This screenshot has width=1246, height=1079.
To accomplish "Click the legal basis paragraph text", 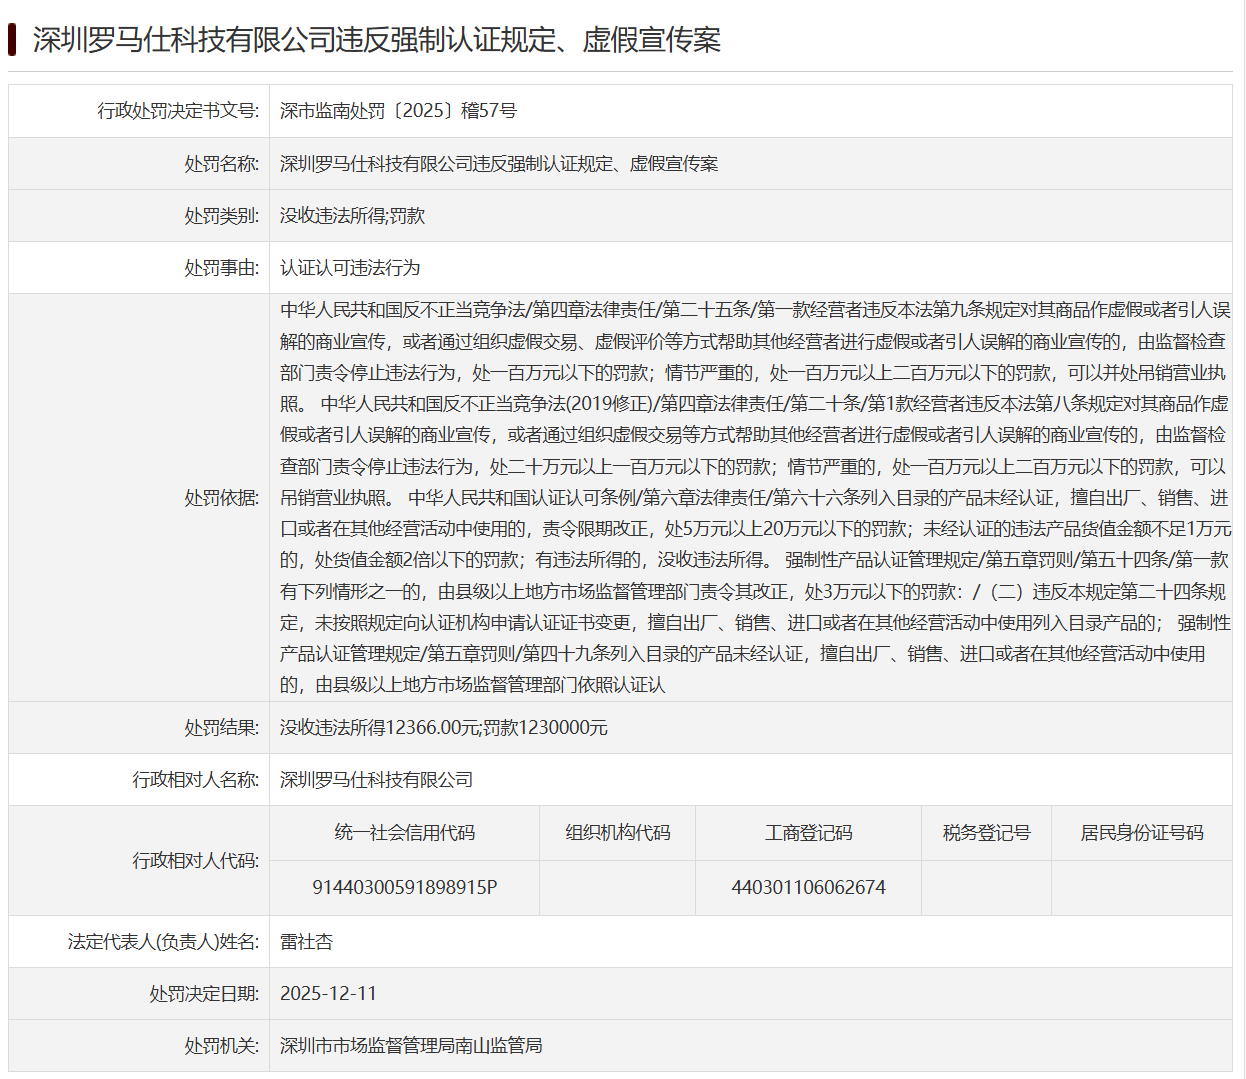I will [754, 498].
